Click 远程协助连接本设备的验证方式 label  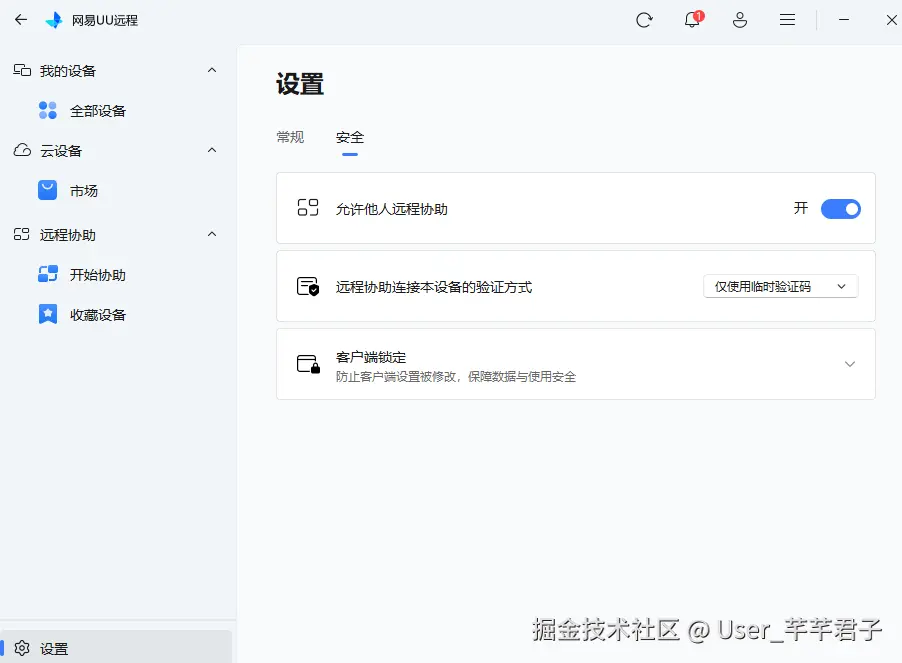(434, 286)
